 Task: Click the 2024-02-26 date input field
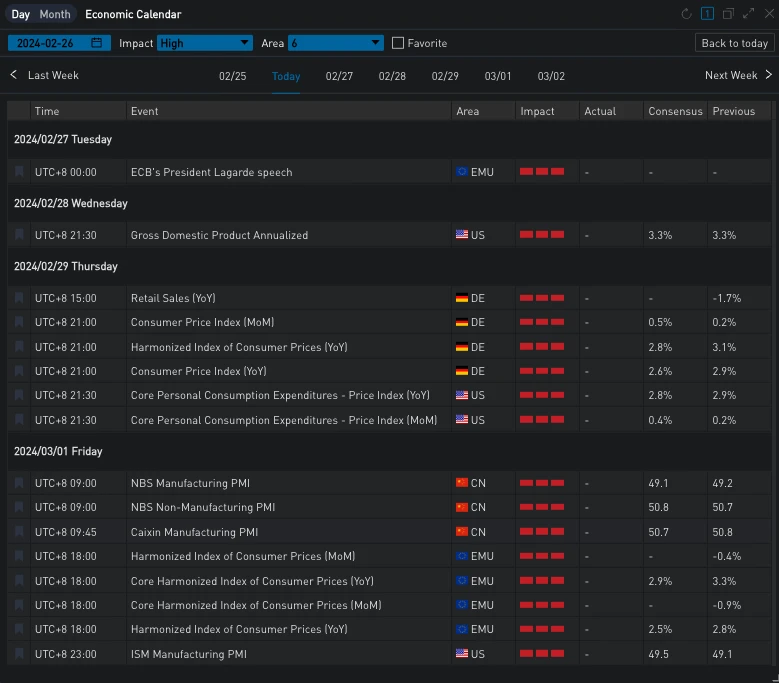[x=48, y=43]
